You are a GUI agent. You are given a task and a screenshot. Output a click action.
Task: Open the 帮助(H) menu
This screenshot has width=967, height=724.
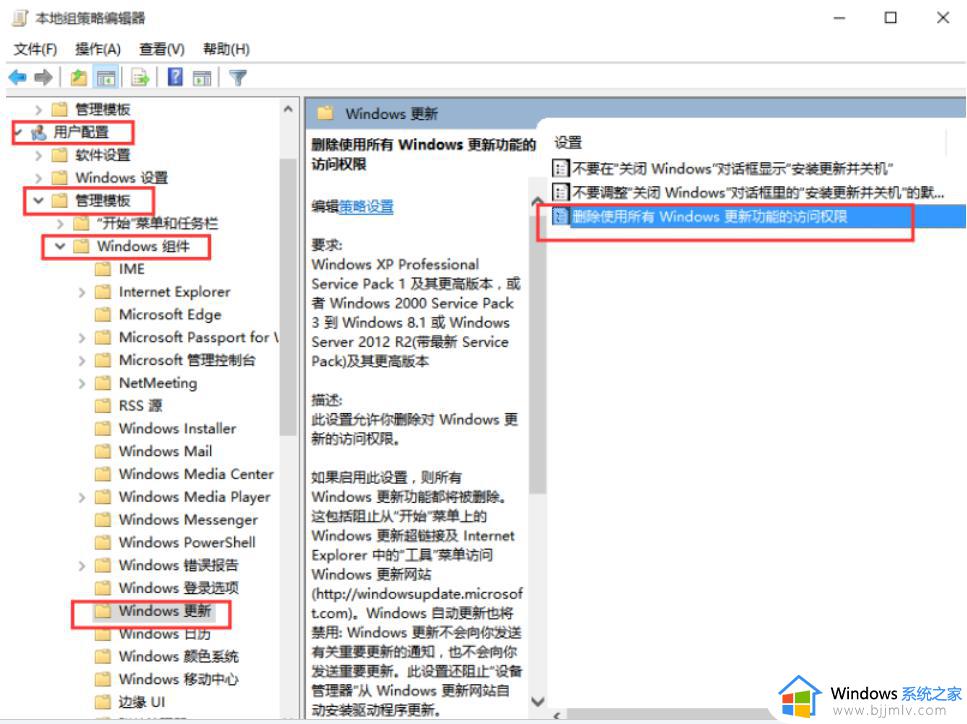[x=226, y=49]
